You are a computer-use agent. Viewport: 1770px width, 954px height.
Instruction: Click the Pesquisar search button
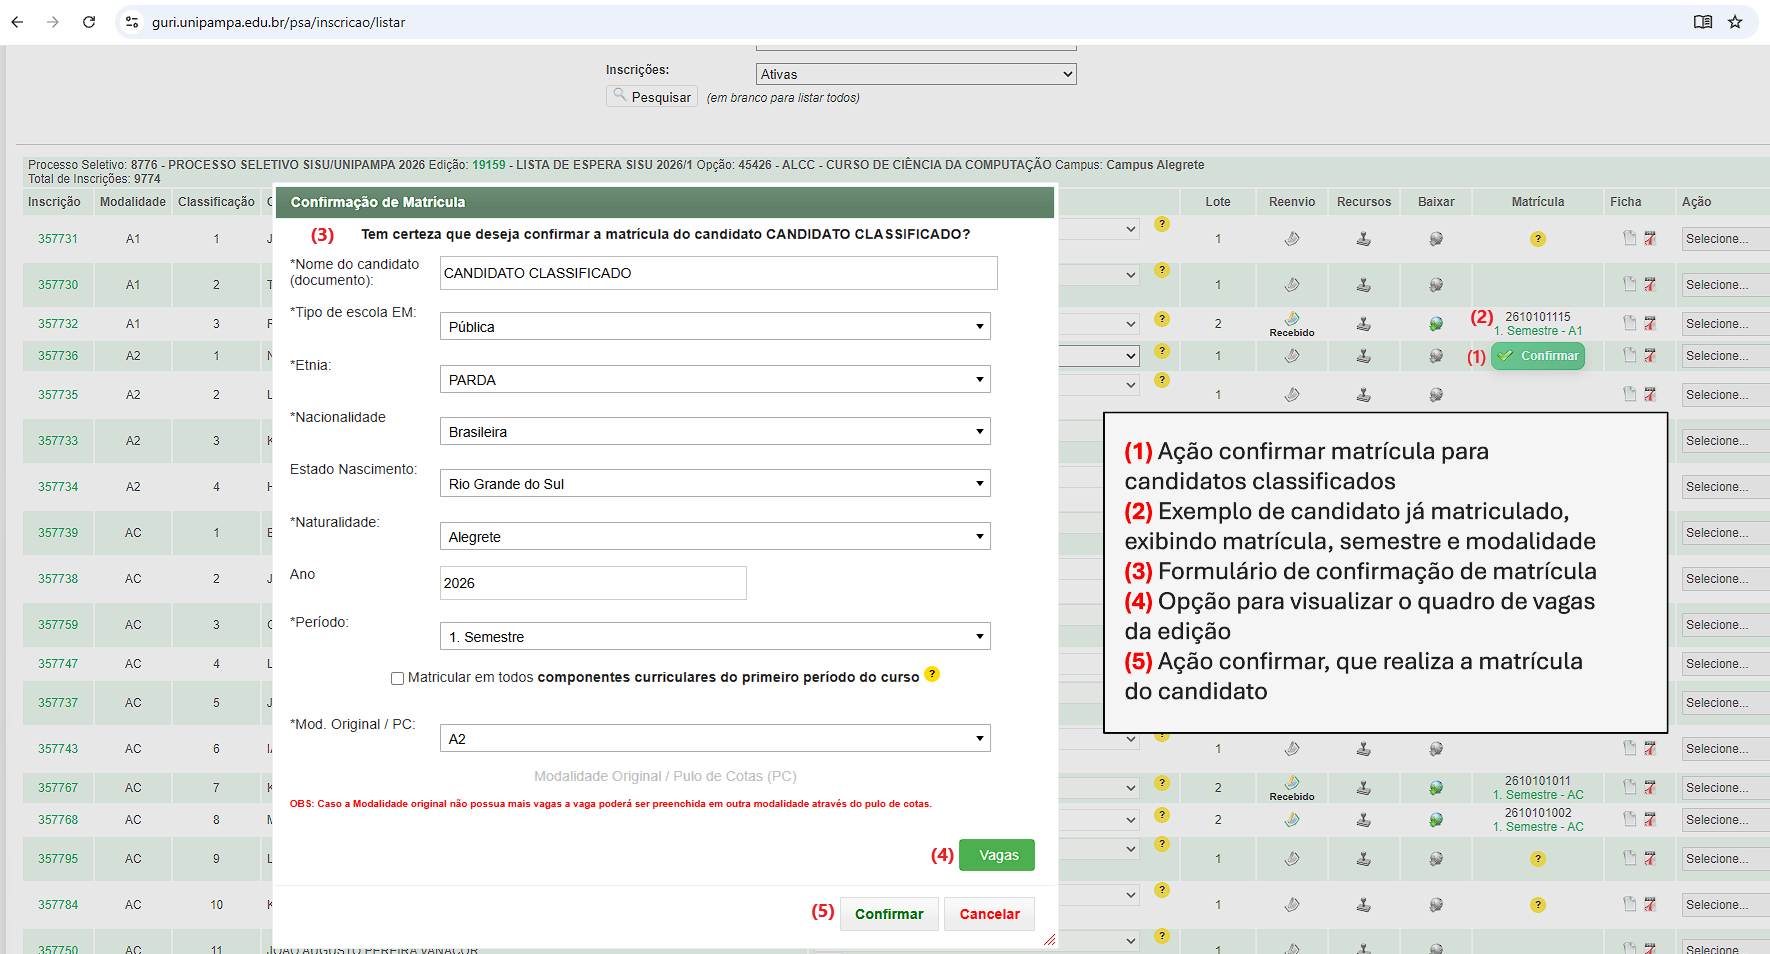point(651,96)
